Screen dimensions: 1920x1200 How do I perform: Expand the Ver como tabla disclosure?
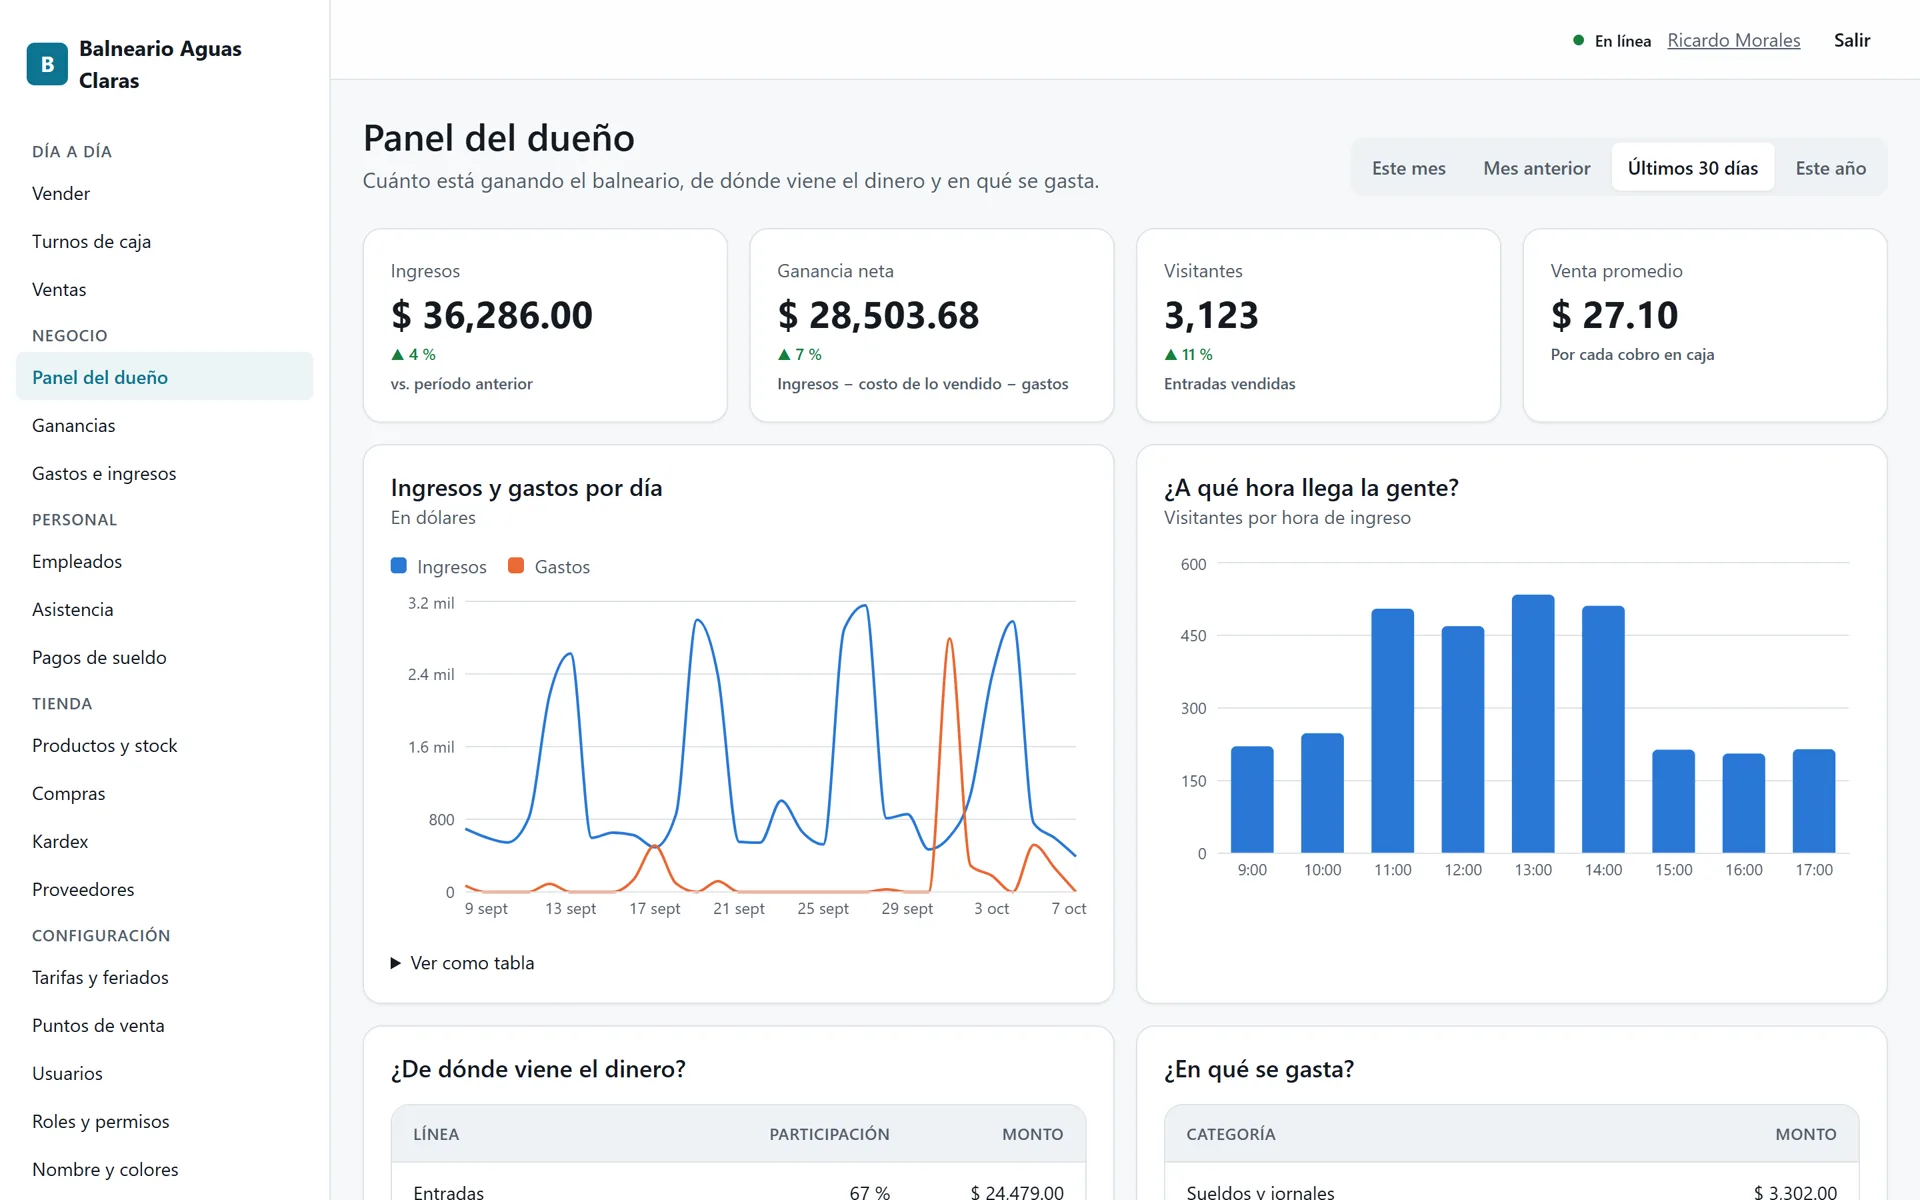[463, 963]
